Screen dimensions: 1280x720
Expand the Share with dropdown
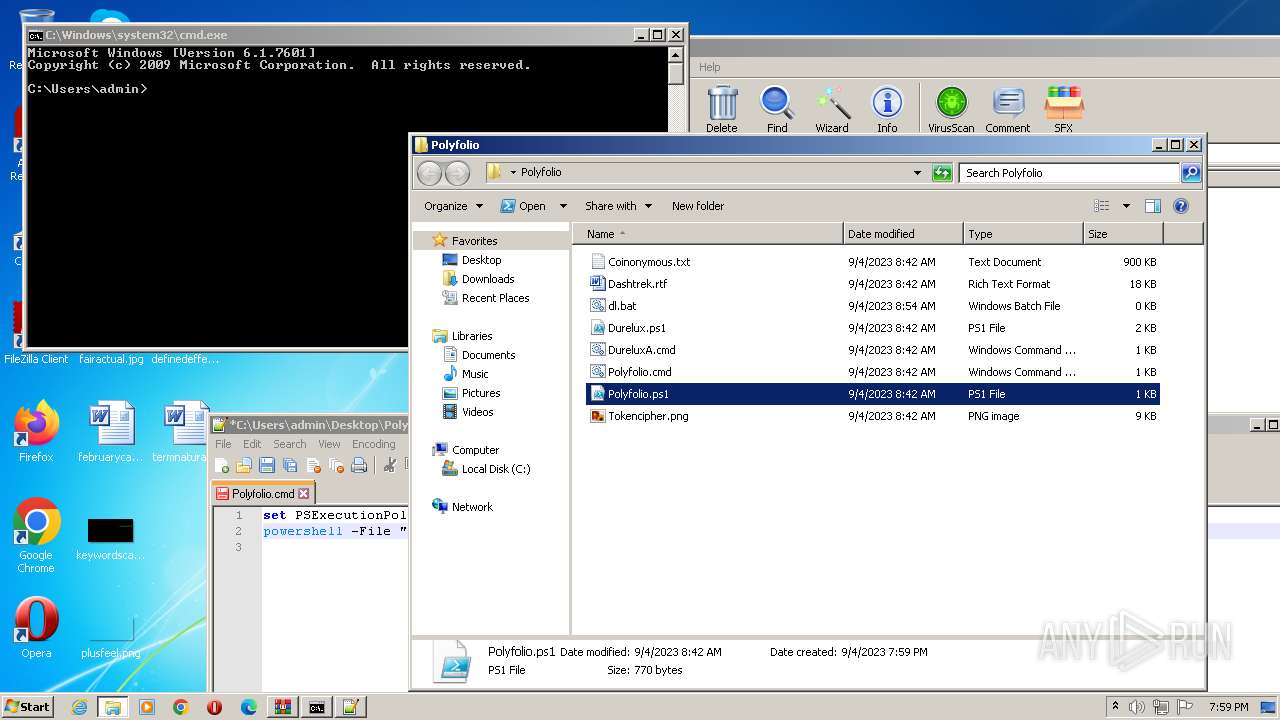pyautogui.click(x=619, y=206)
